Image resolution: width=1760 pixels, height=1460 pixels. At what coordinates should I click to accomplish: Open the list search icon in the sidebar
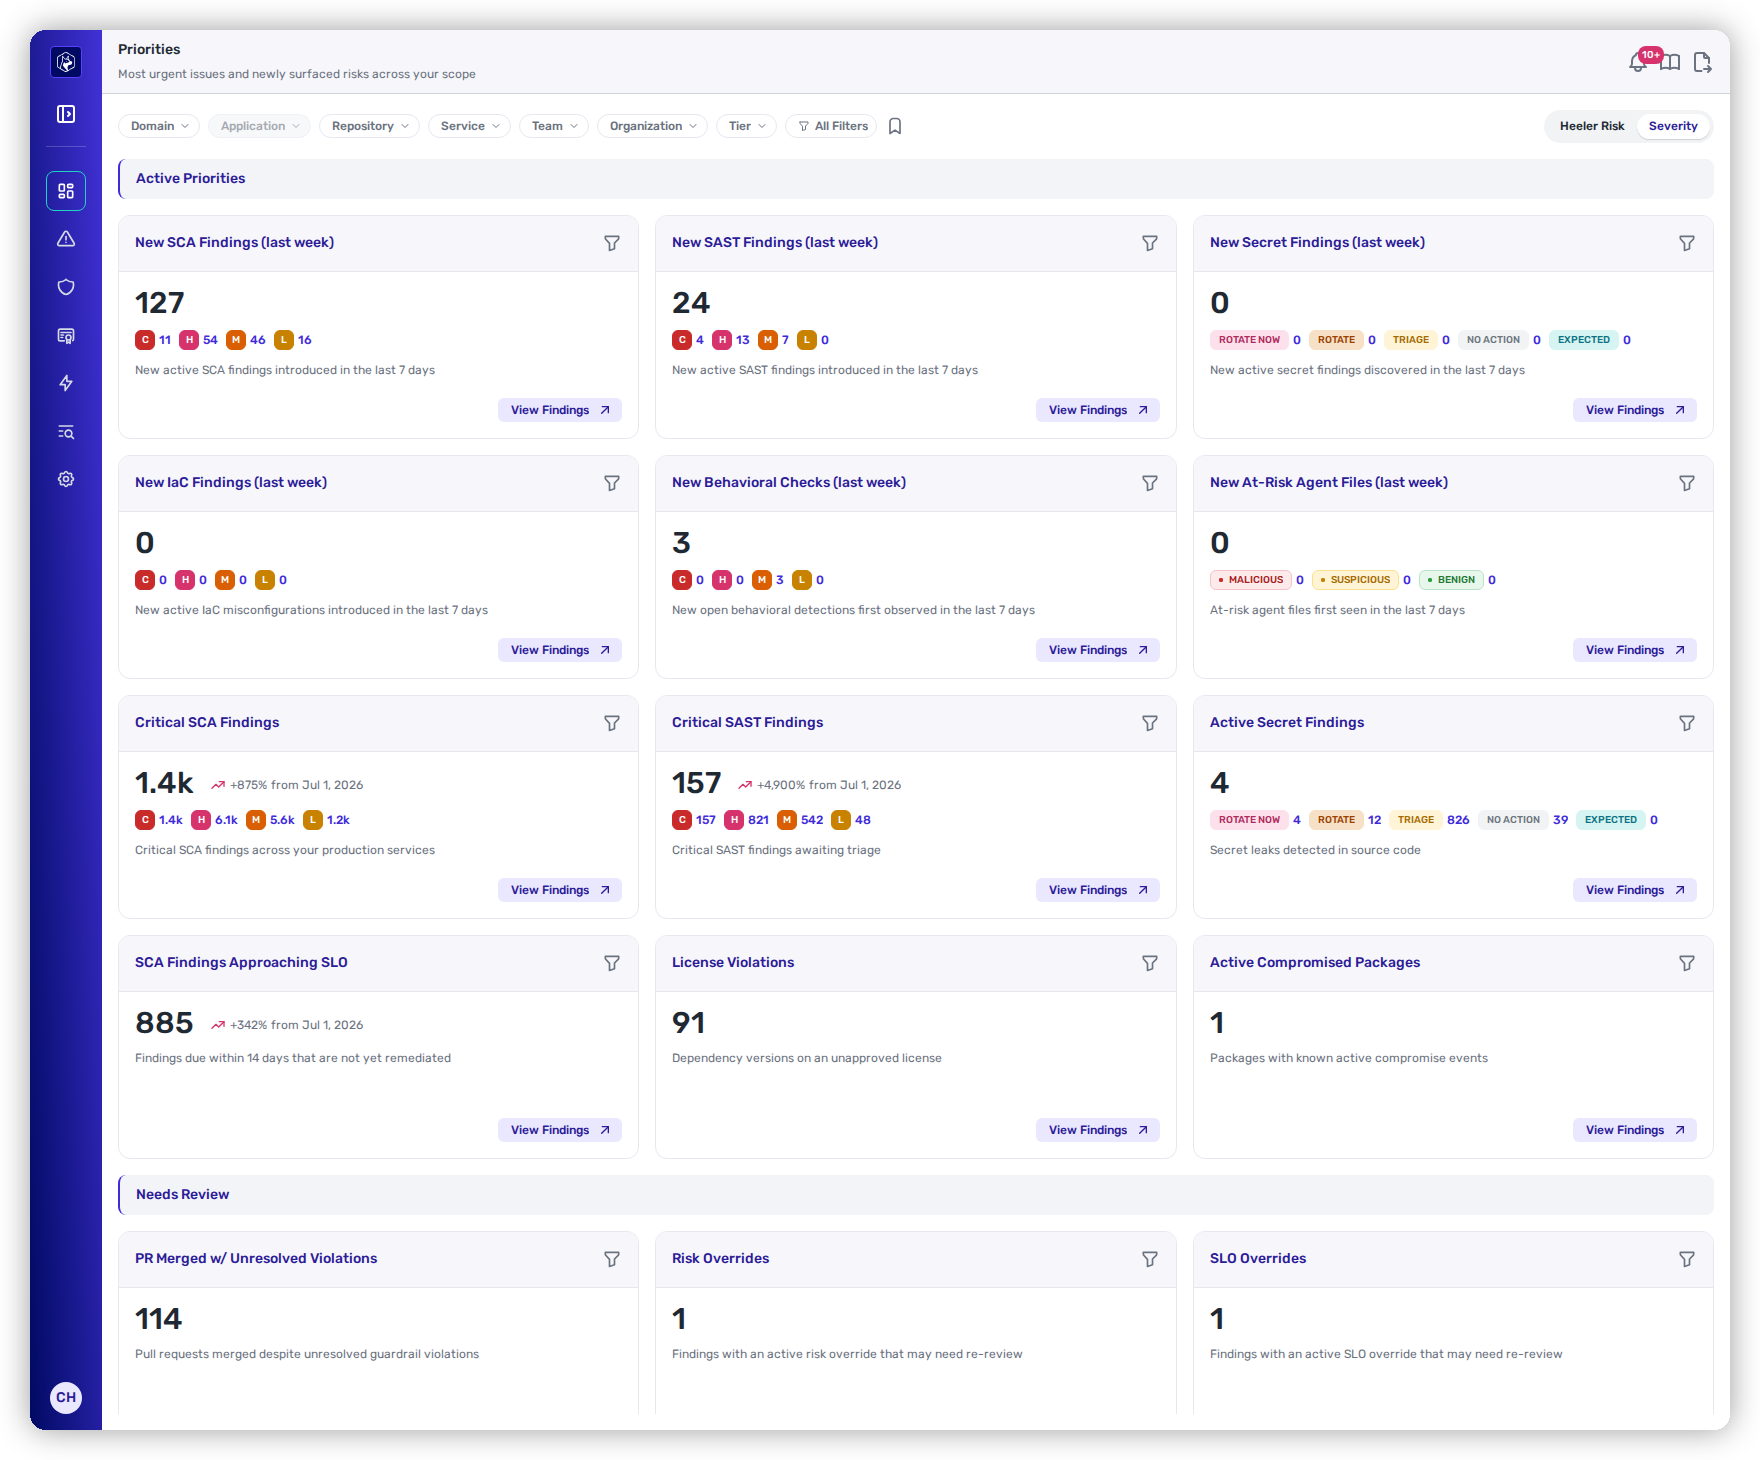66,432
